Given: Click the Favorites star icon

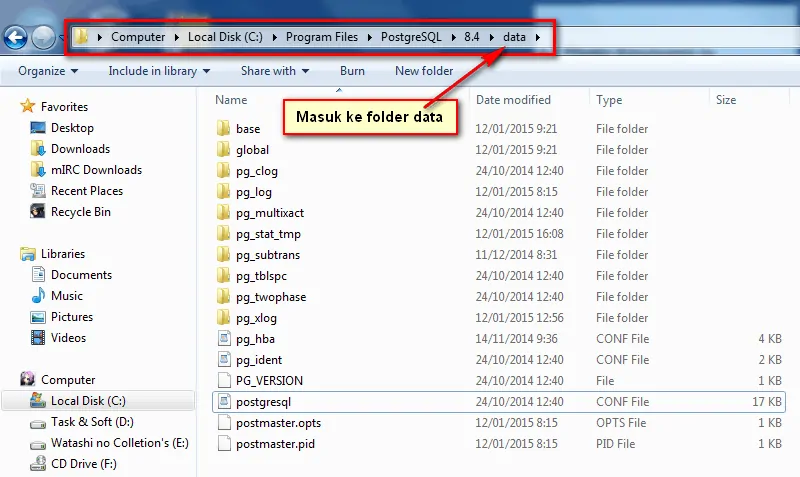Looking at the screenshot, I should [28, 106].
